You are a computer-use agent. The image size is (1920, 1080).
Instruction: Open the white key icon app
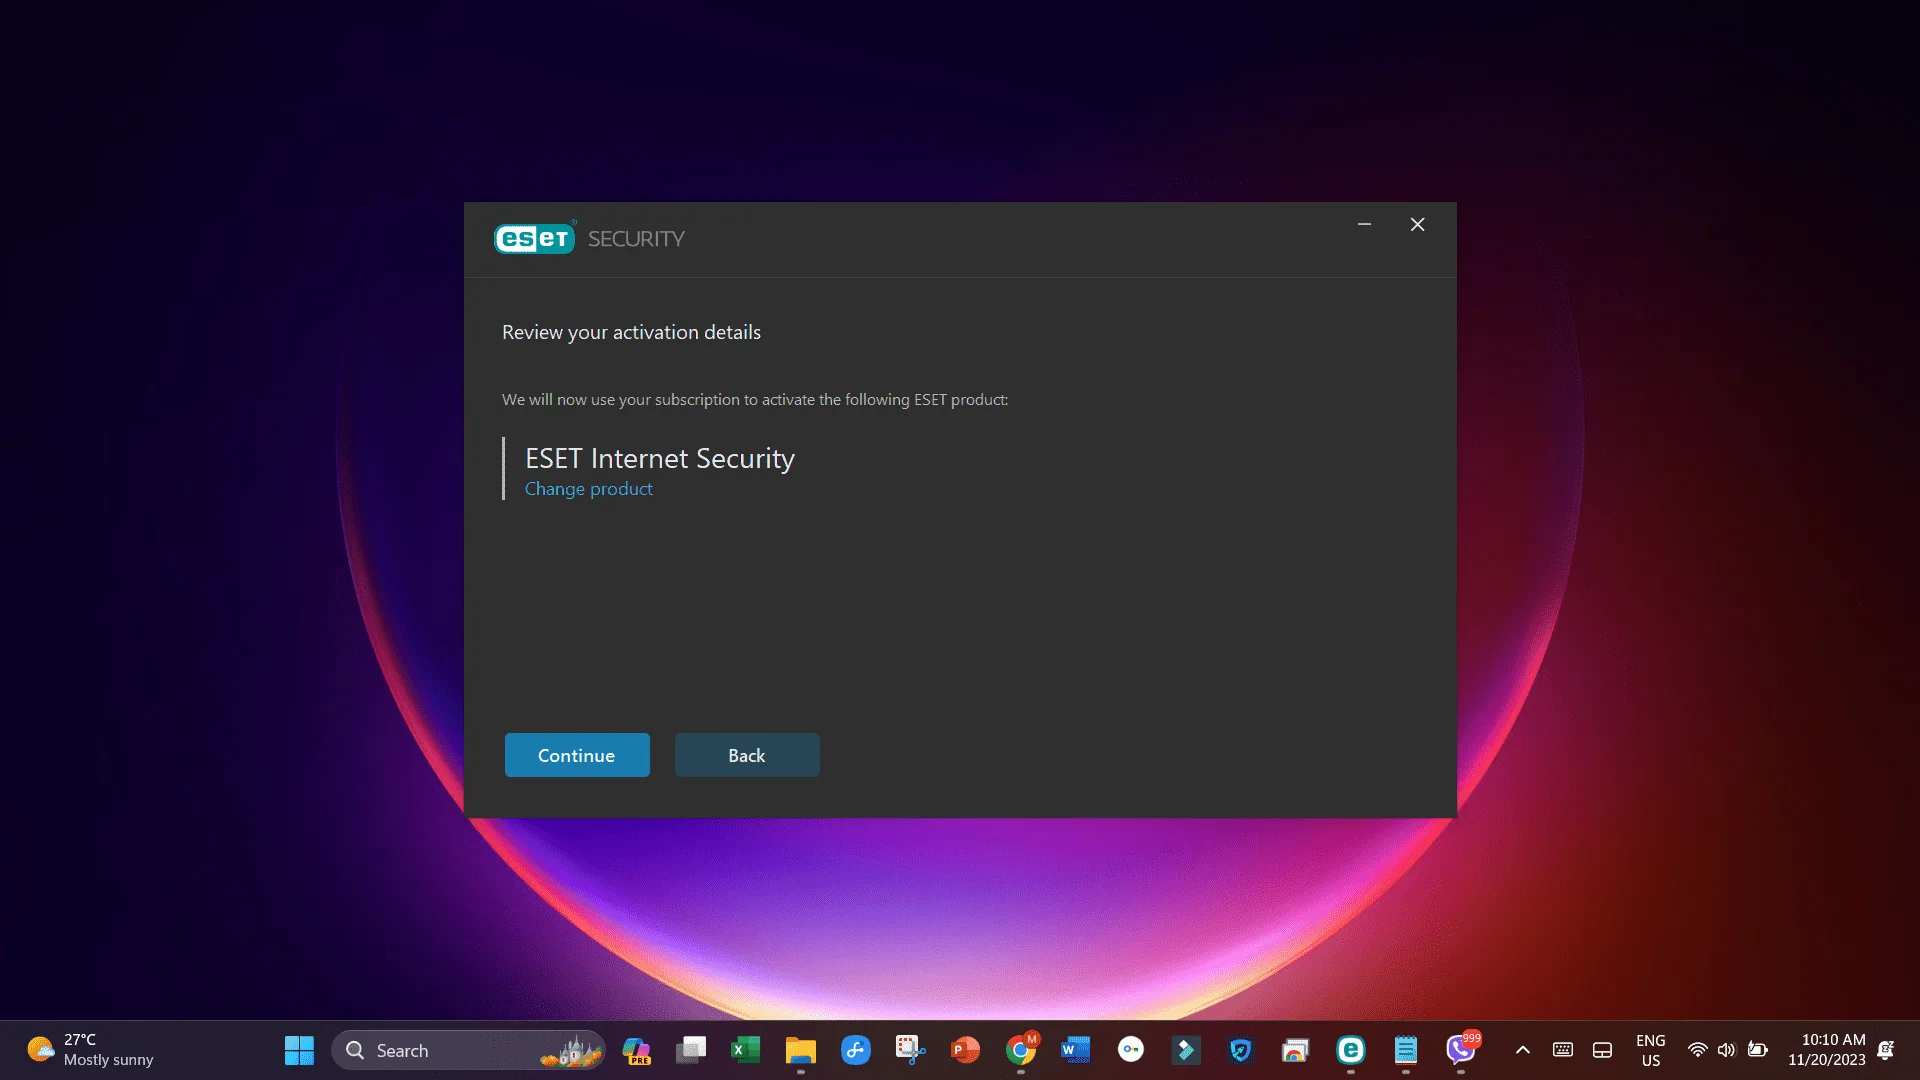(1130, 1050)
